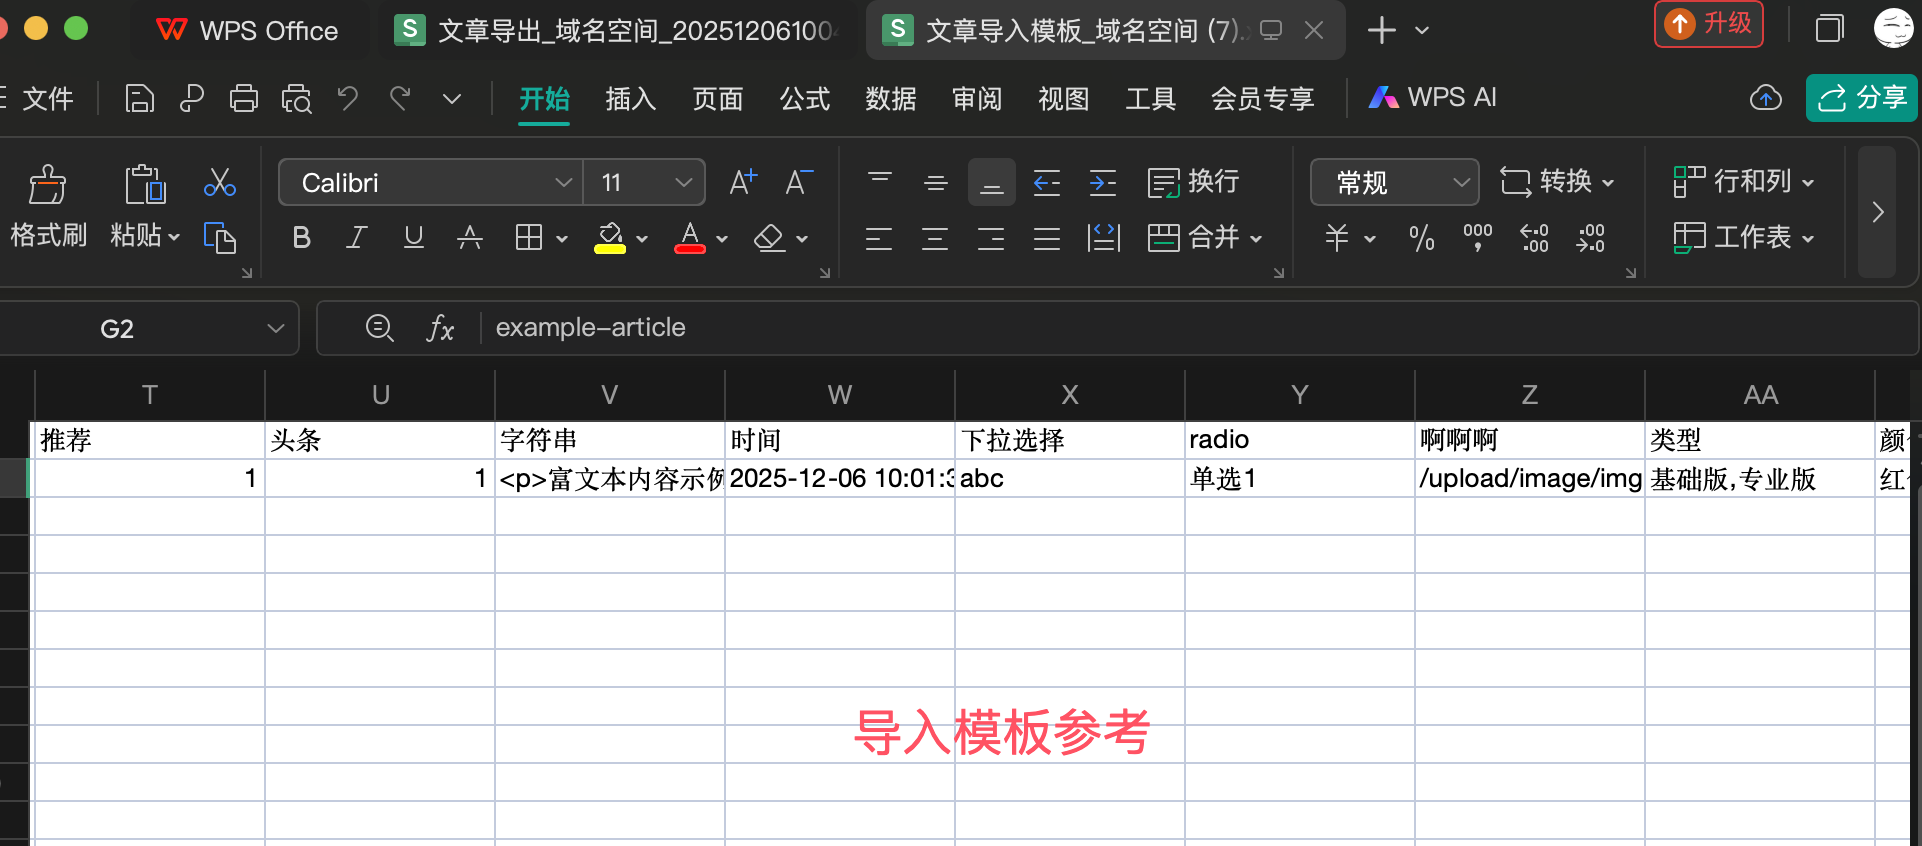The width and height of the screenshot is (1922, 846).
Task: Click the 分享 share button
Action: (1862, 98)
